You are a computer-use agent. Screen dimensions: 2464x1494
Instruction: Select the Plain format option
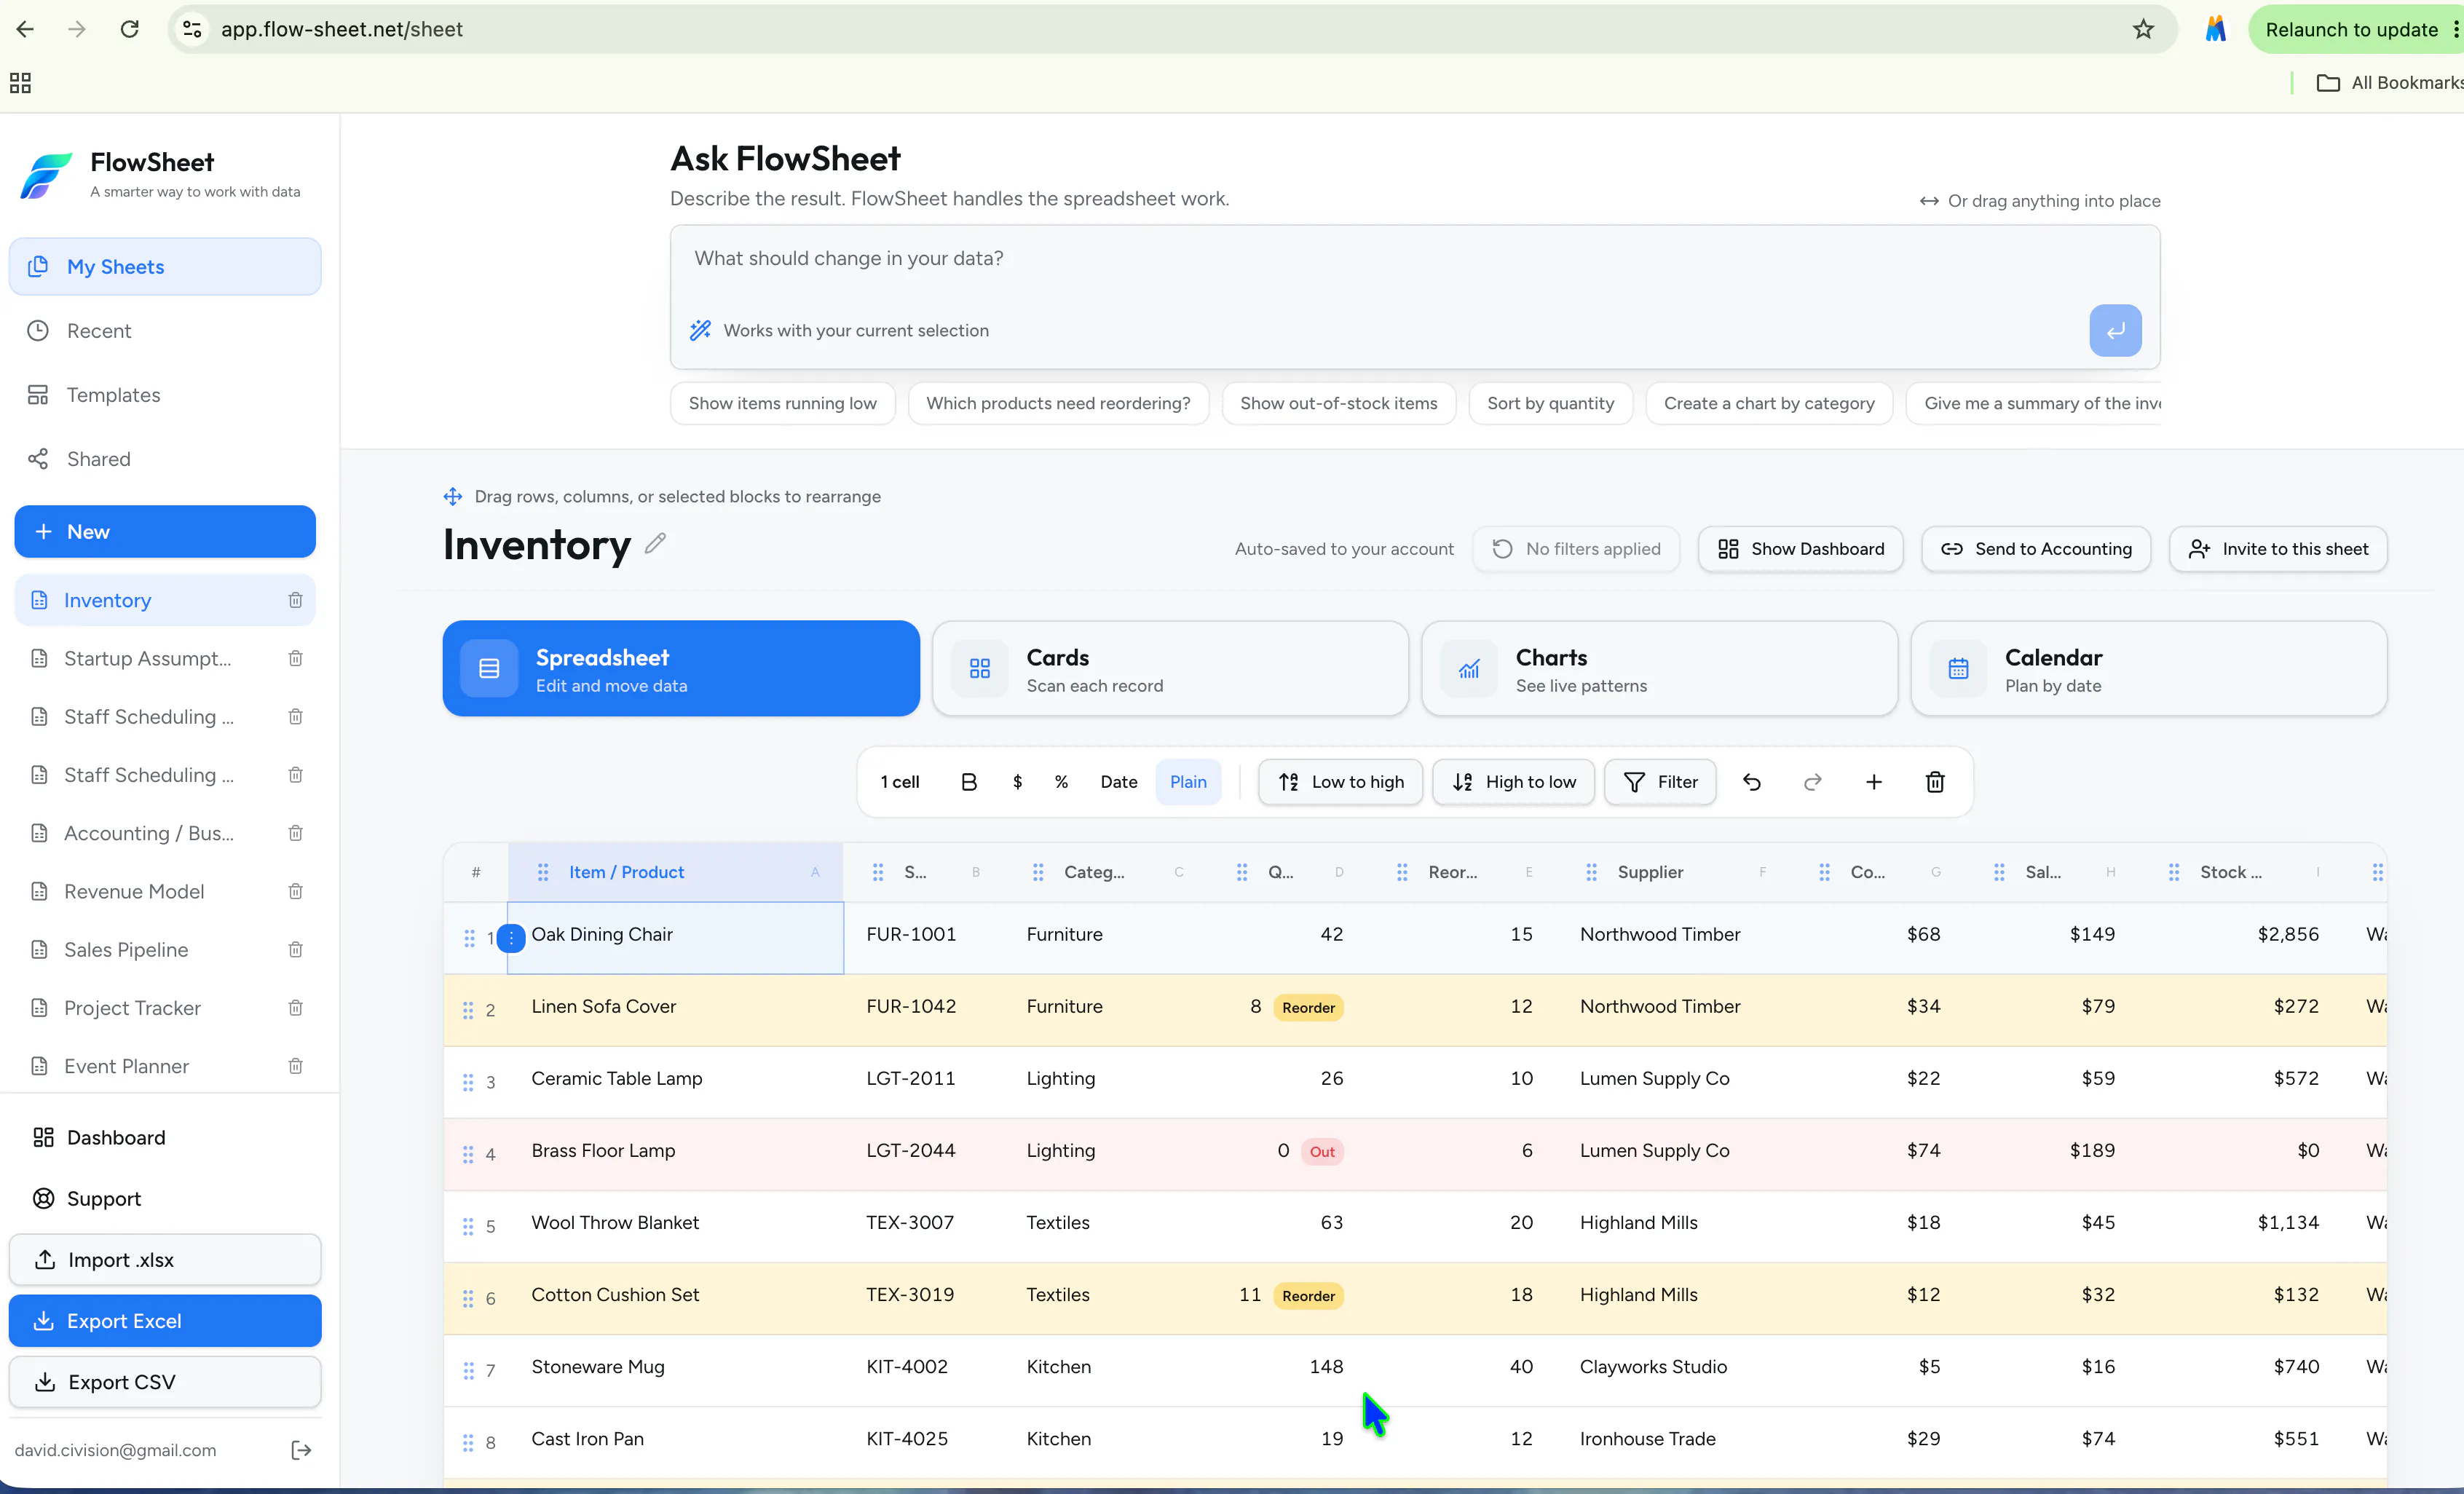tap(1188, 782)
